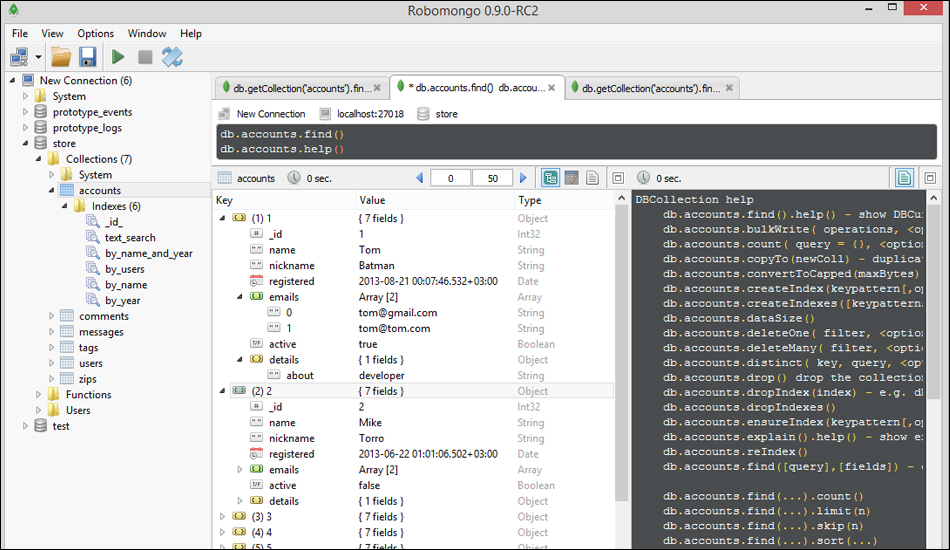The height and width of the screenshot is (550, 950).
Task: Collapse the Collections (7) folder
Action: tap(38, 159)
